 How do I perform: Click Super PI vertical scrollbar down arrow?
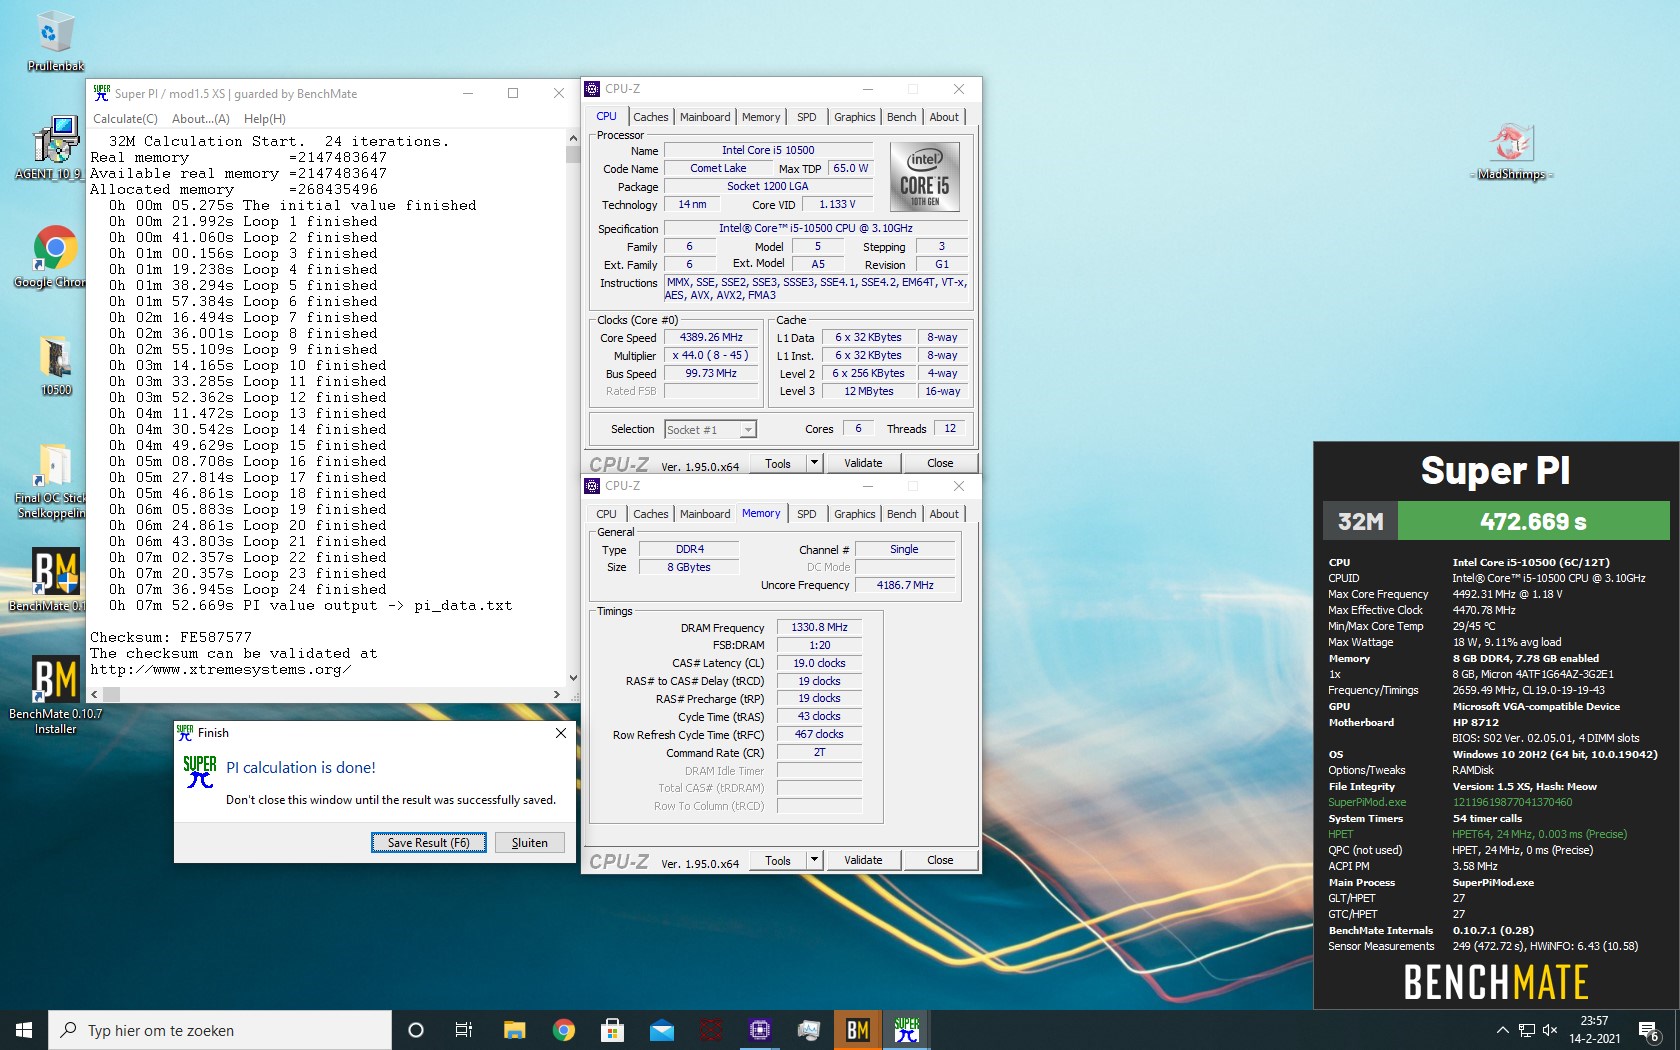(x=573, y=677)
